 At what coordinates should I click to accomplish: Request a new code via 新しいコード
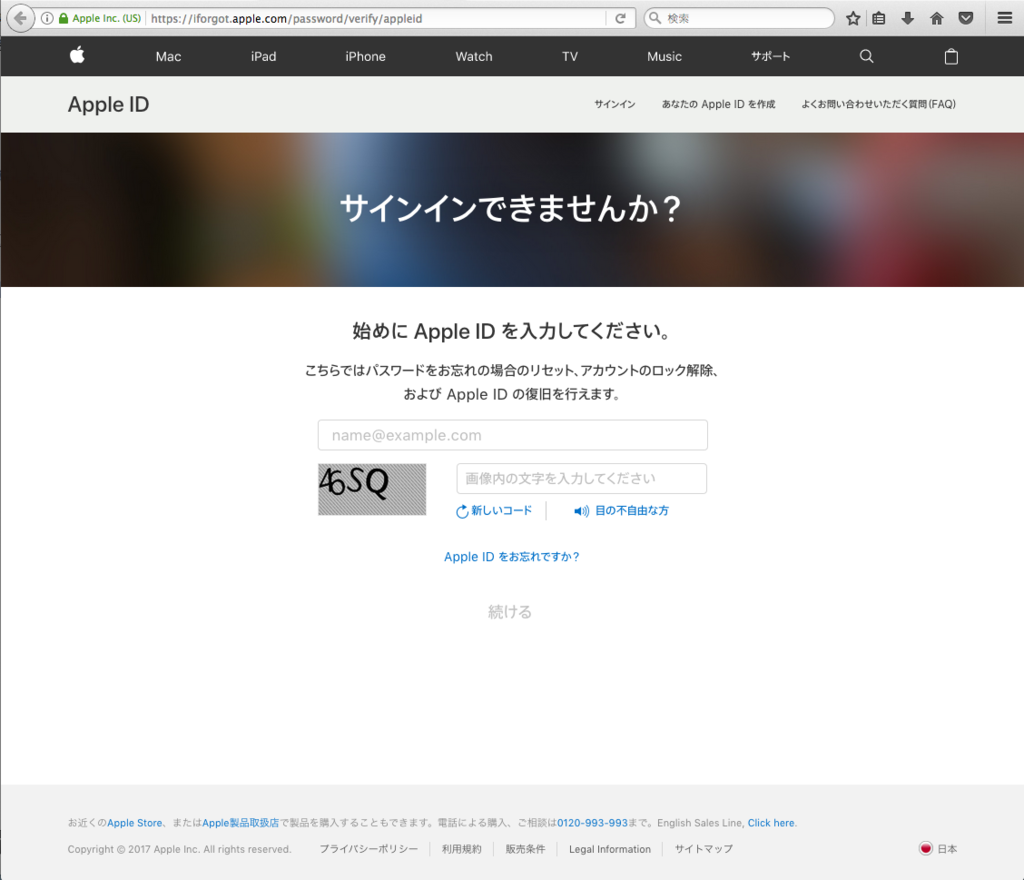coord(502,511)
